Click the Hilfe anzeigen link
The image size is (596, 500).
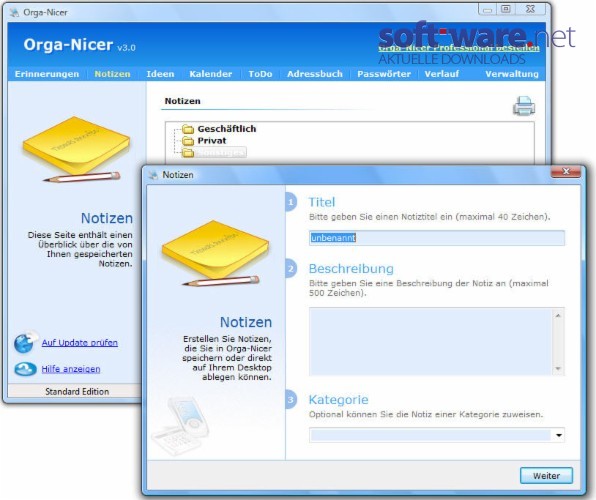coord(71,369)
